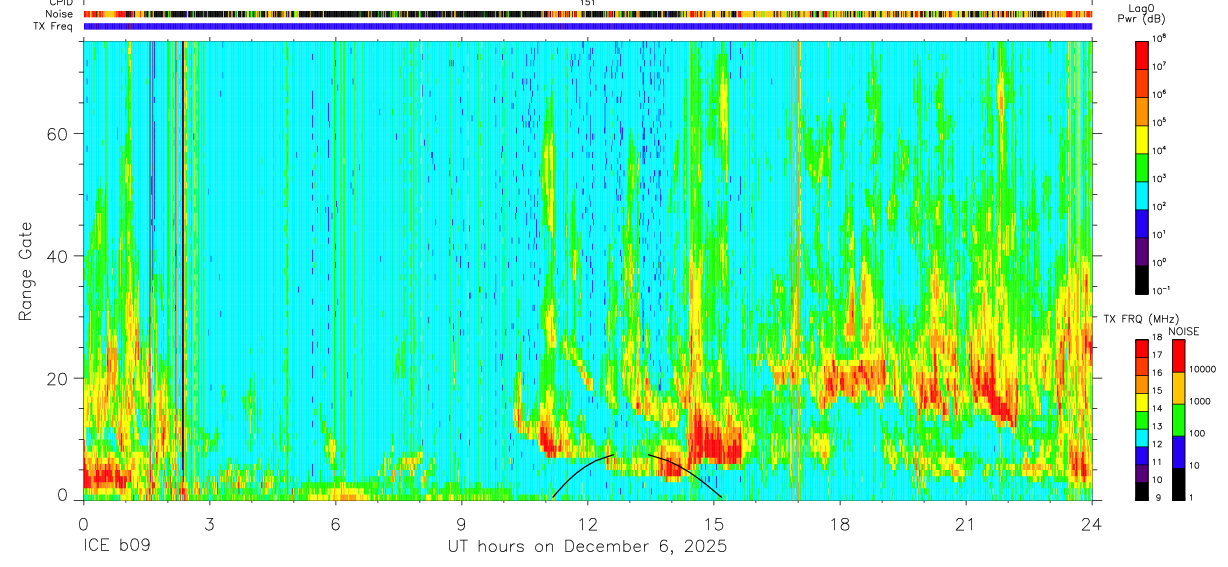1228x567 pixels.
Task: Click the "21" UT hour tick label
Action: (x=966, y=524)
